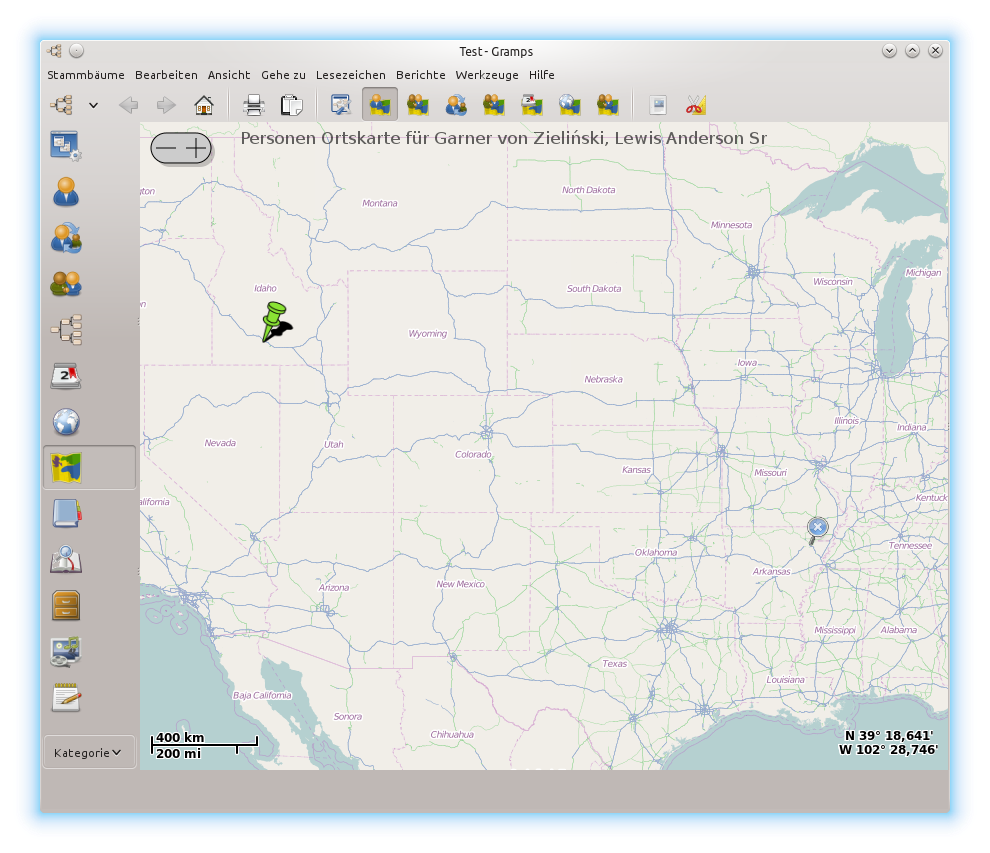
Task: Open the Gehe zu menu
Action: [283, 75]
